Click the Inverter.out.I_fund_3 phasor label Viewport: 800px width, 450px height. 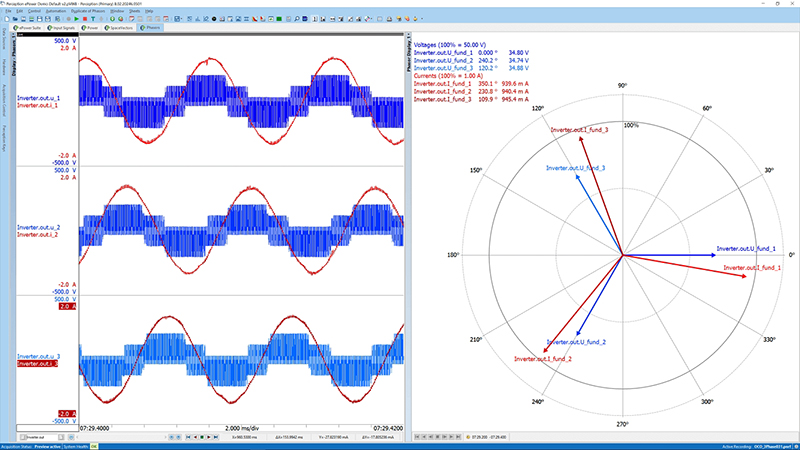click(x=579, y=130)
